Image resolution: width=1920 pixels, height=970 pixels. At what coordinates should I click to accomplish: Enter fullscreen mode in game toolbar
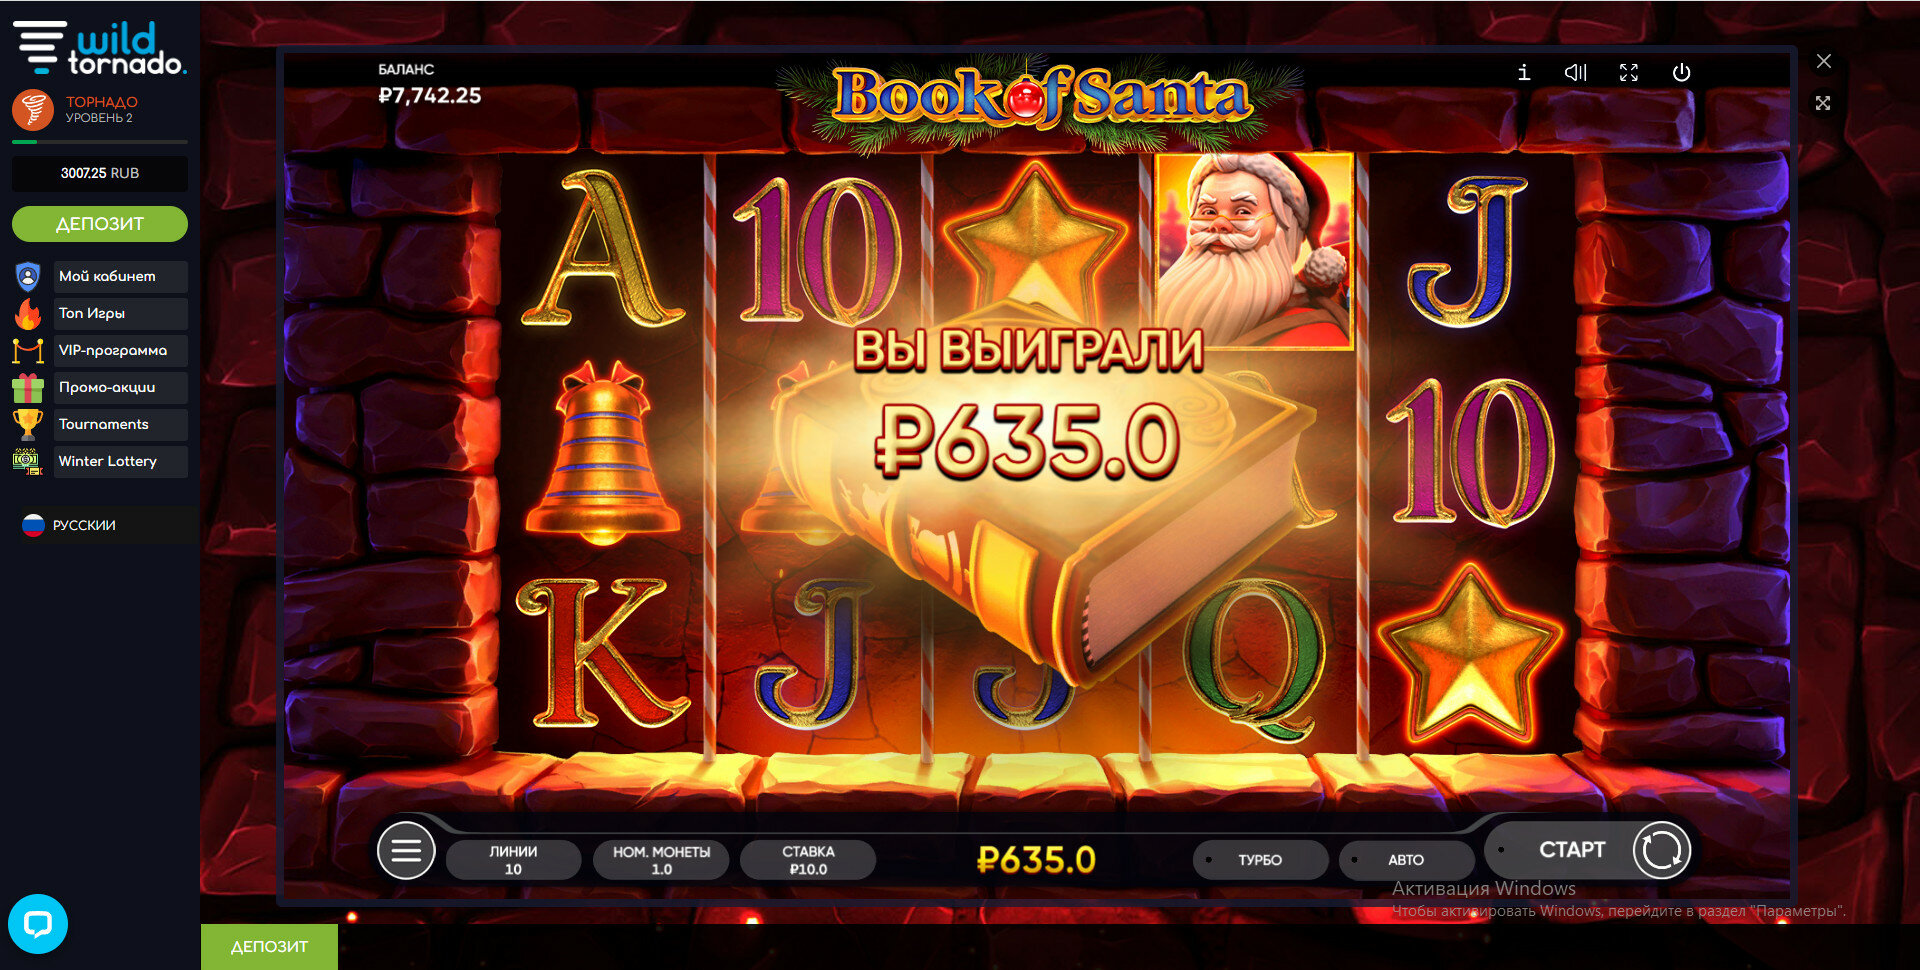point(1629,72)
